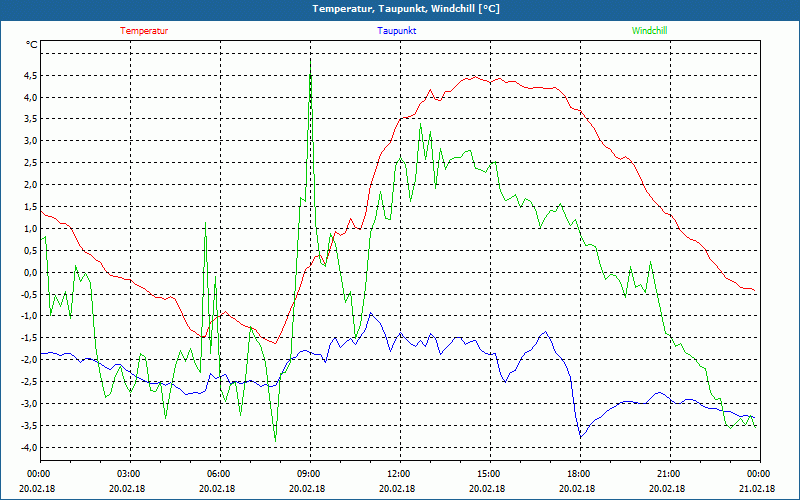
Task: Click the 4,5 y-axis value
Action: click(30, 76)
